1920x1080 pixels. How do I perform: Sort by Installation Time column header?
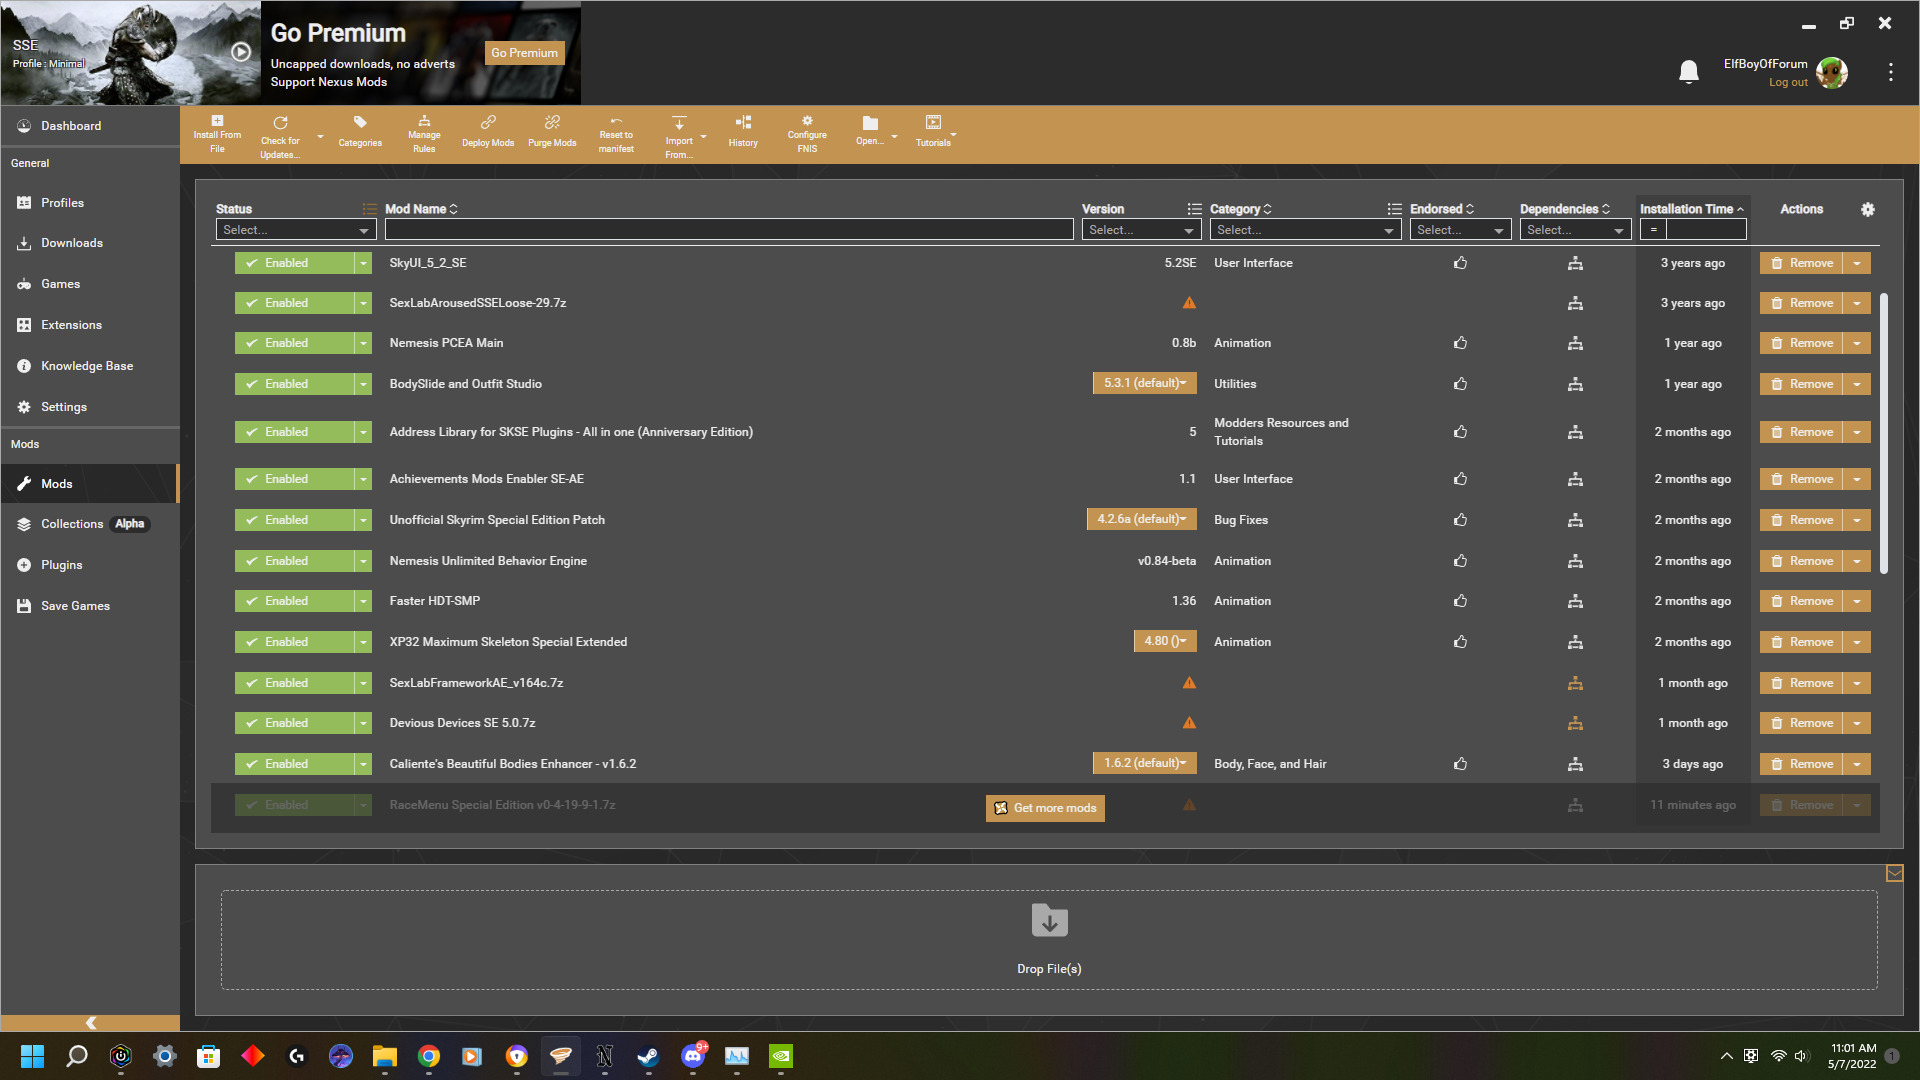click(x=1692, y=209)
